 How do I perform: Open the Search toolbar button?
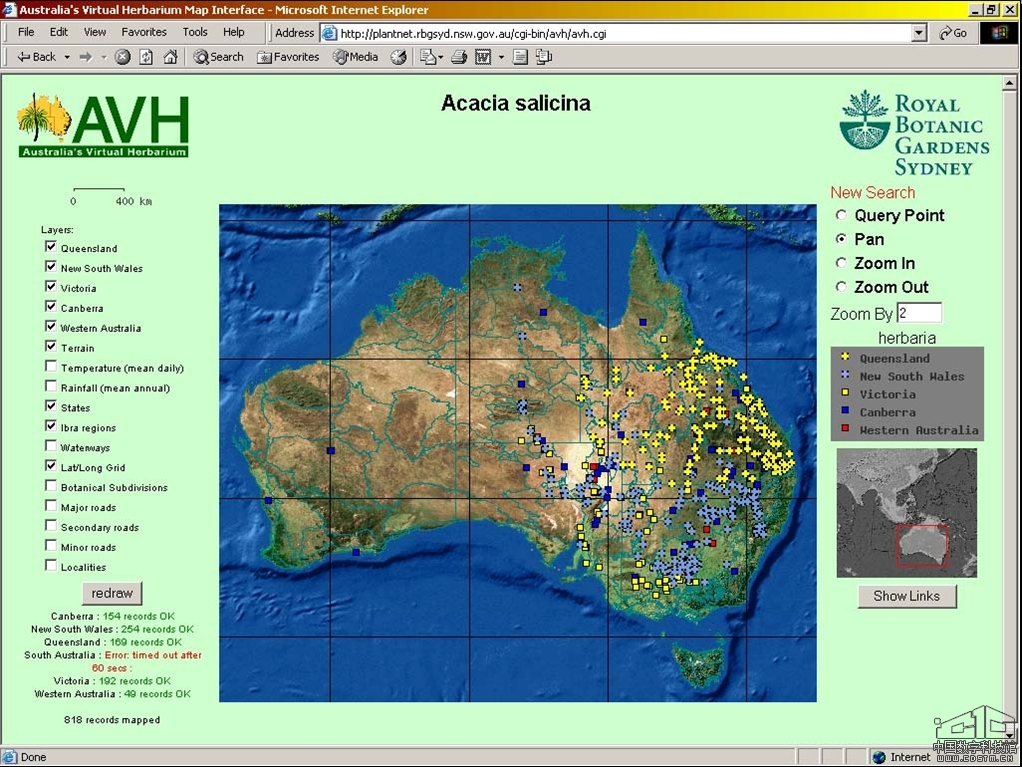[218, 57]
